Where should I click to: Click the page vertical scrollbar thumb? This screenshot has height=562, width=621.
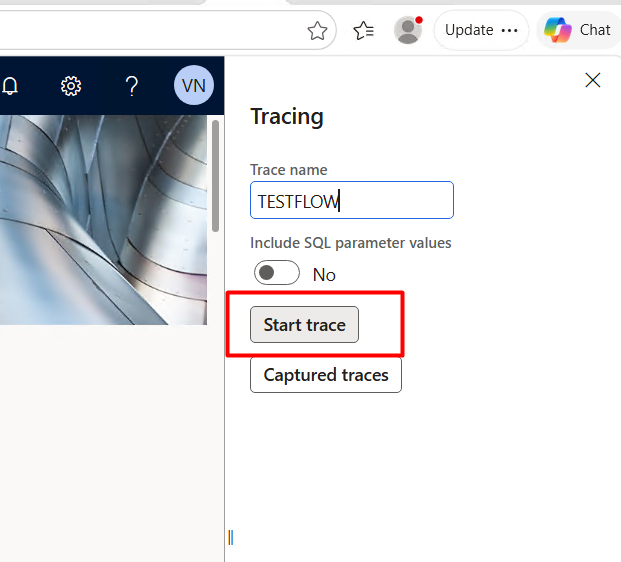pyautogui.click(x=215, y=176)
